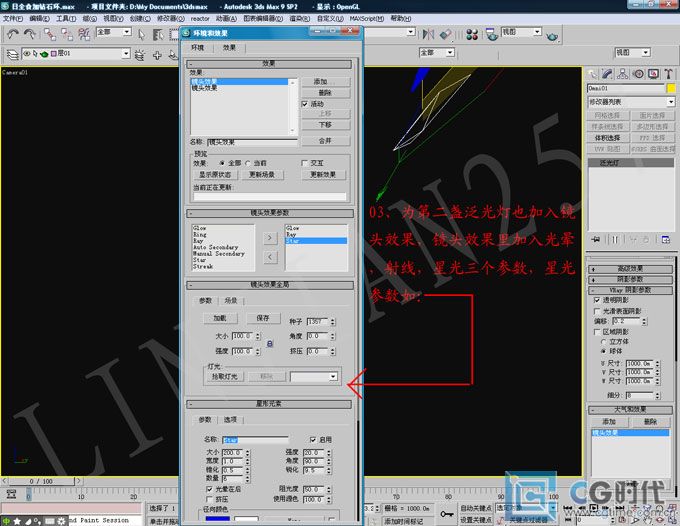Expand the 阴影参数 rollout
Image resolution: width=680 pixels, height=526 pixels.
[630, 279]
